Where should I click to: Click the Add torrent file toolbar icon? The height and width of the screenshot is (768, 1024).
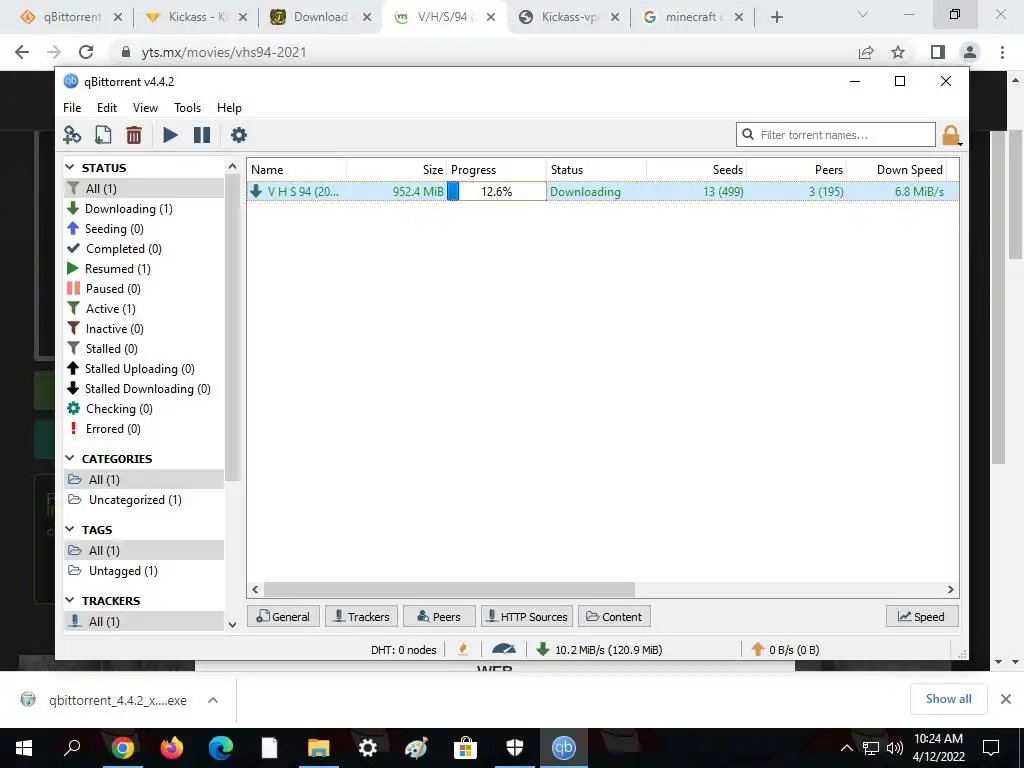pyautogui.click(x=103, y=135)
